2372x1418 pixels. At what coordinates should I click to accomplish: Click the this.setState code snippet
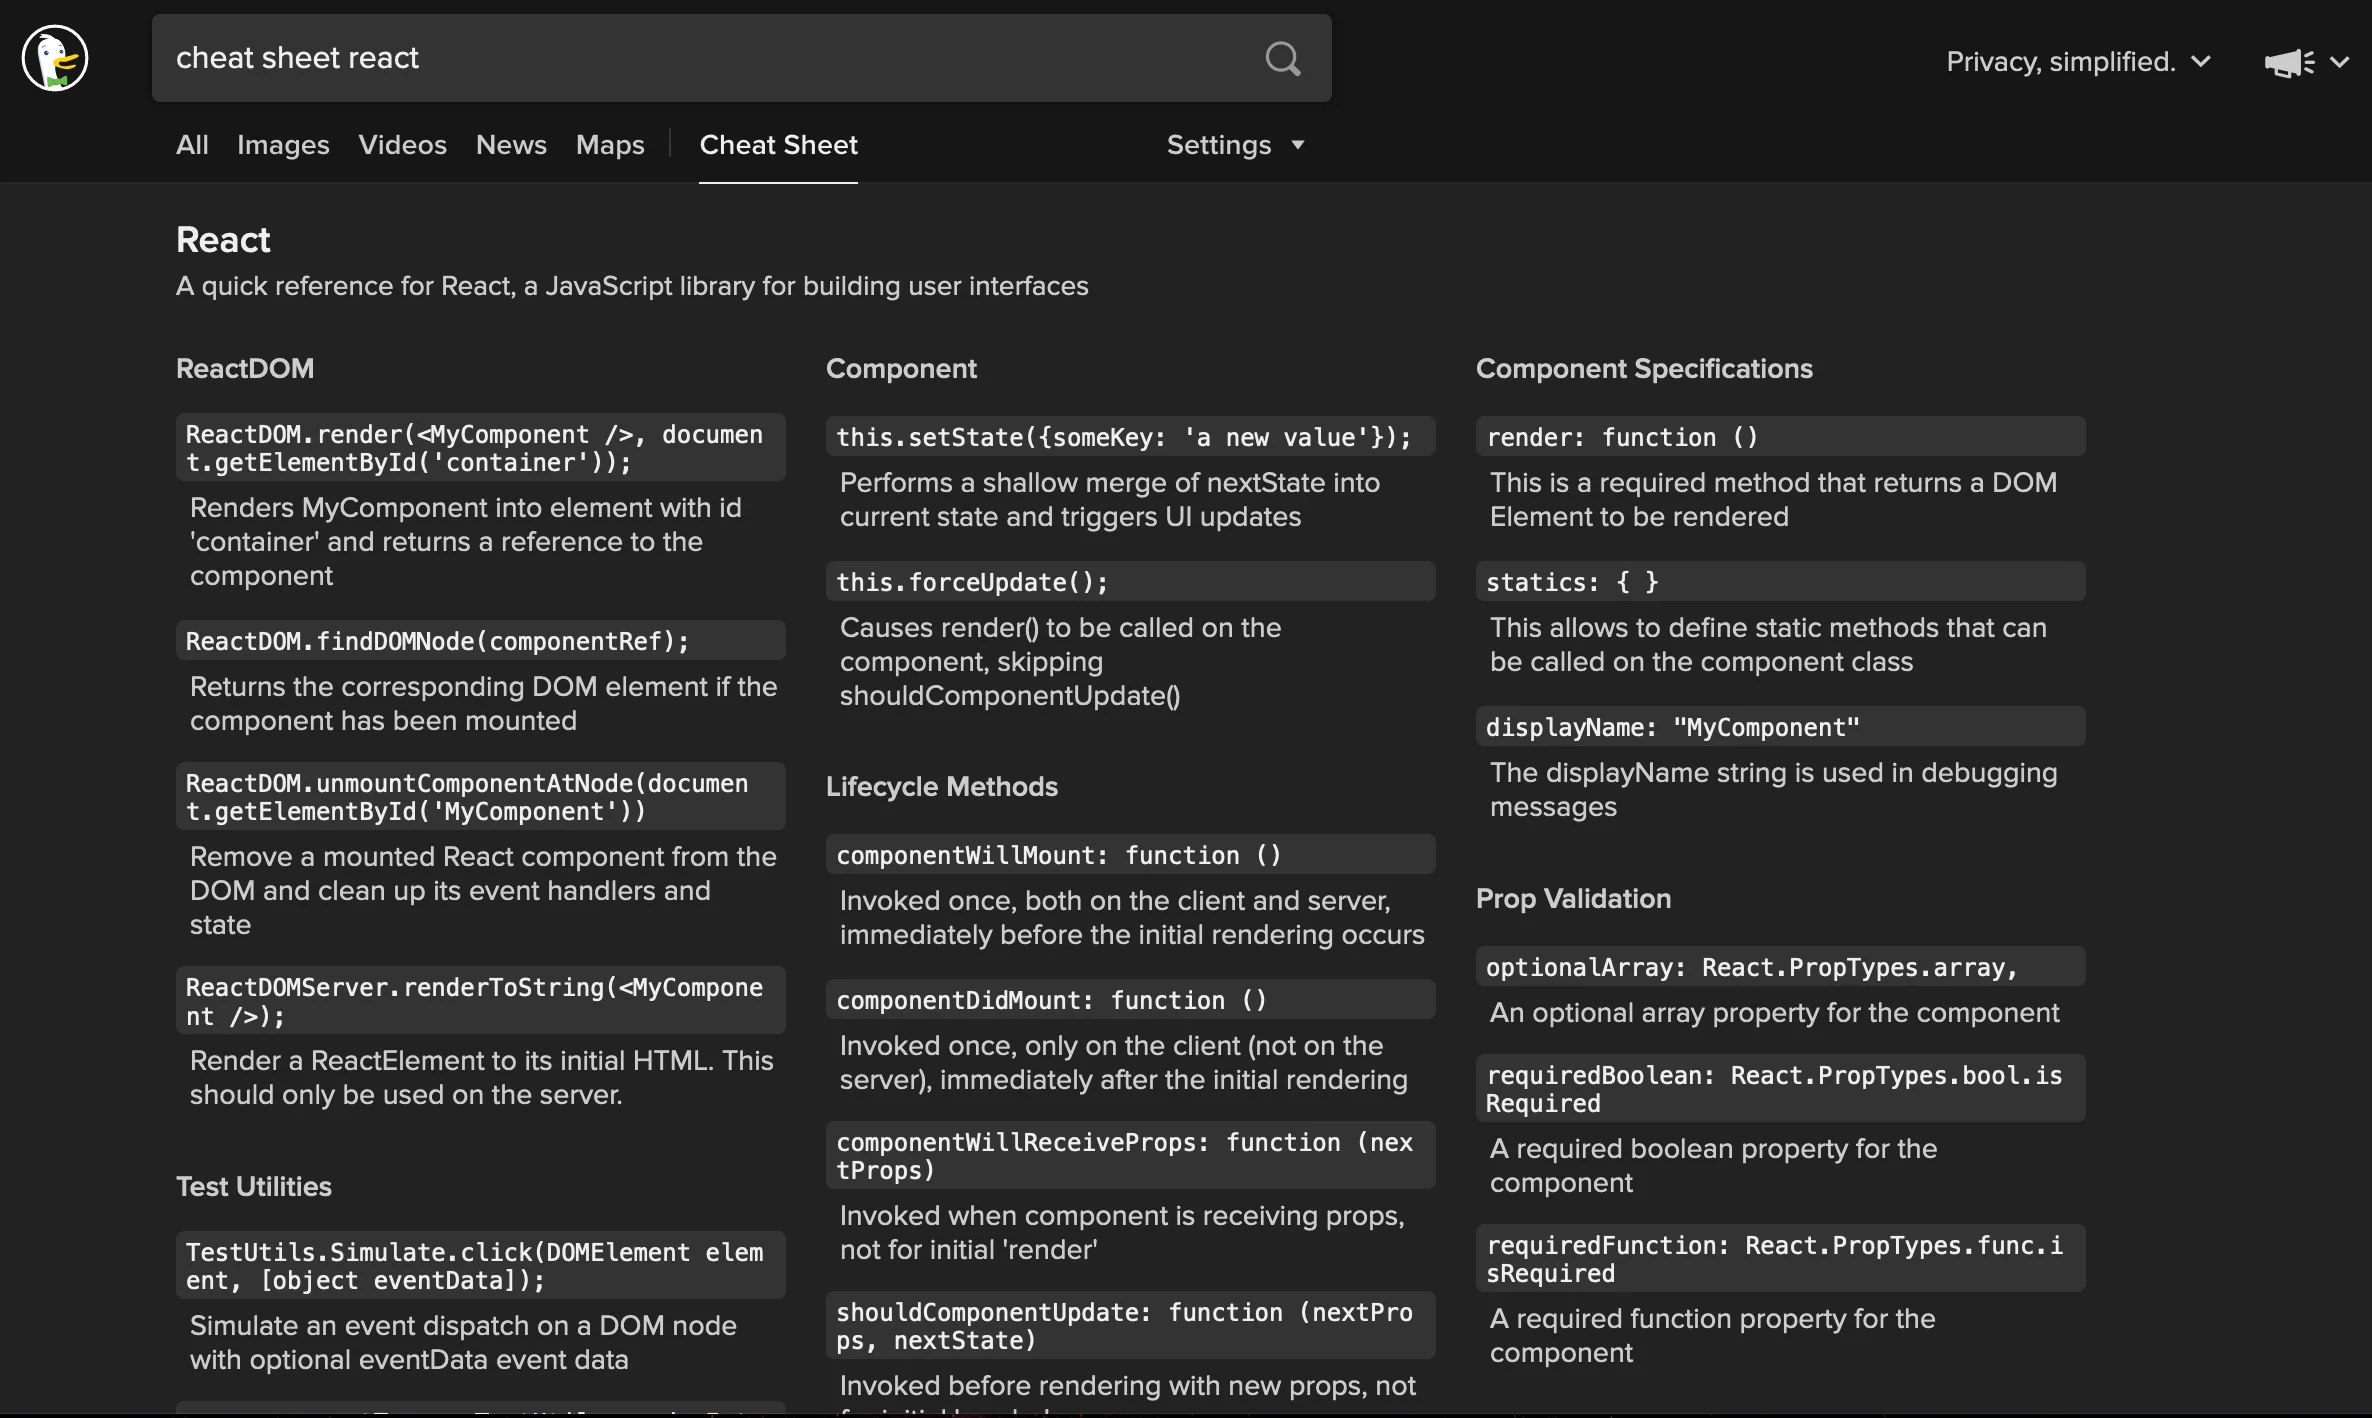(1130, 437)
